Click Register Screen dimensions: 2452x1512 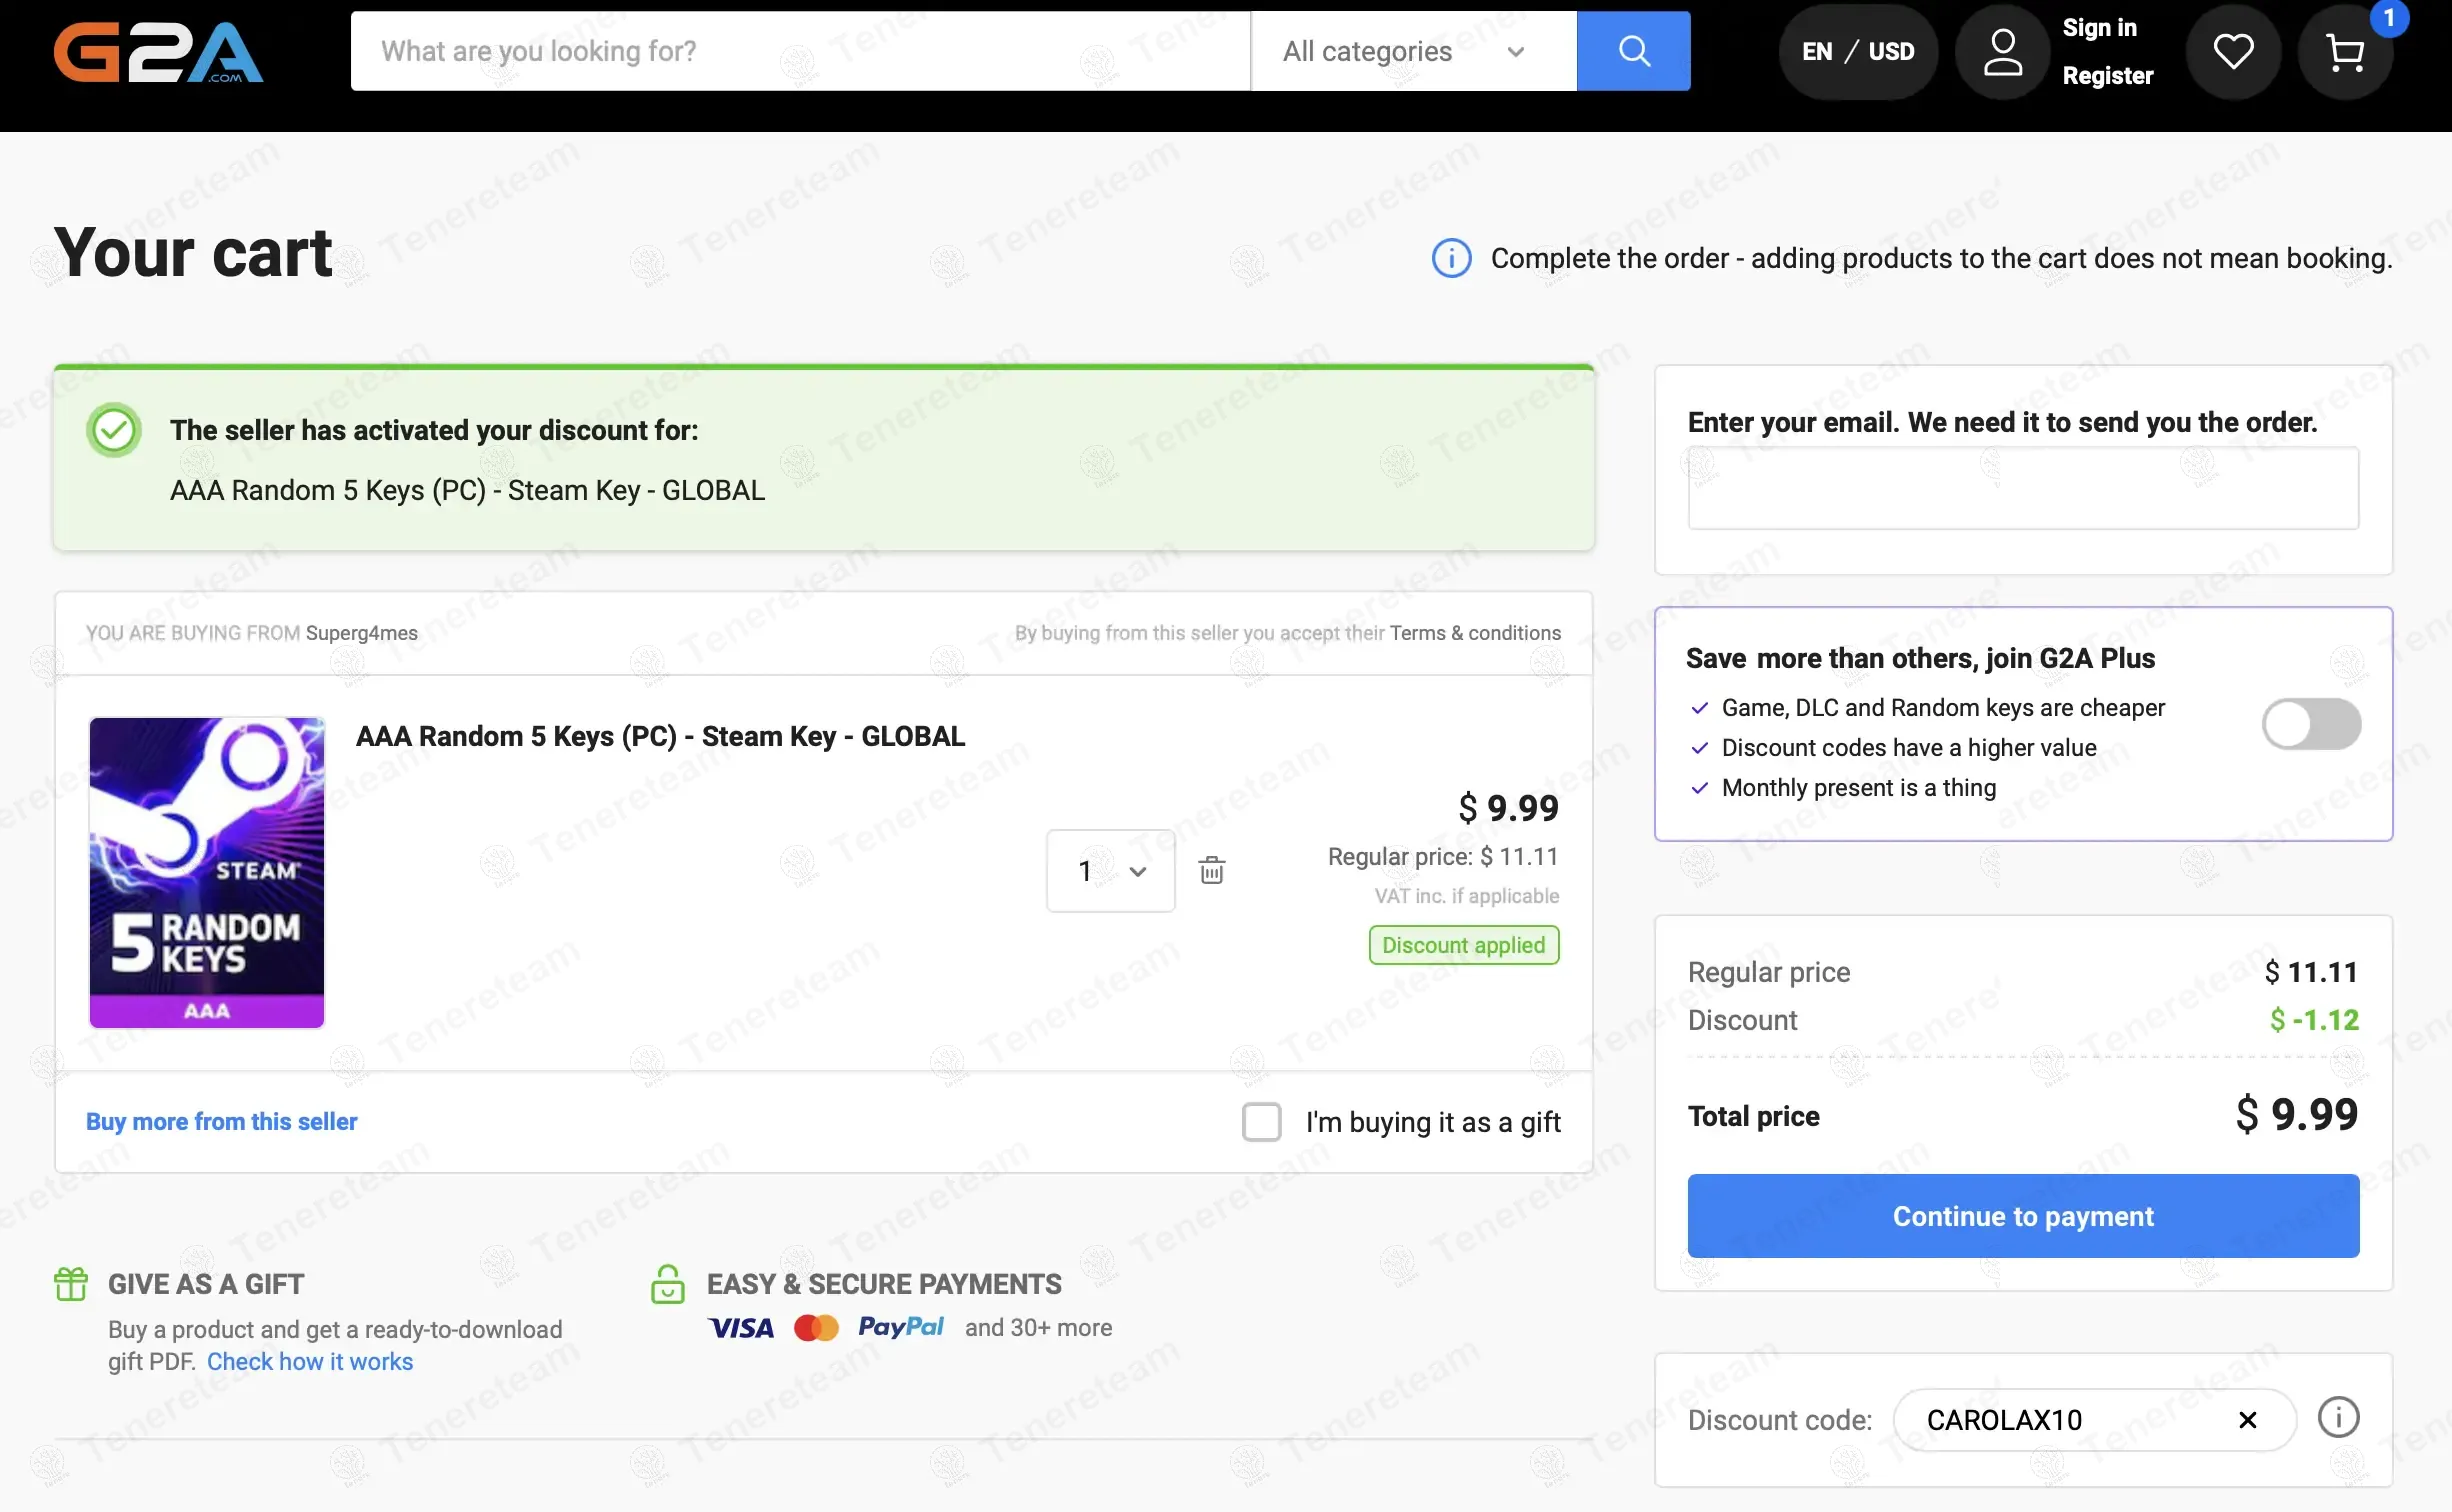pyautogui.click(x=2107, y=76)
